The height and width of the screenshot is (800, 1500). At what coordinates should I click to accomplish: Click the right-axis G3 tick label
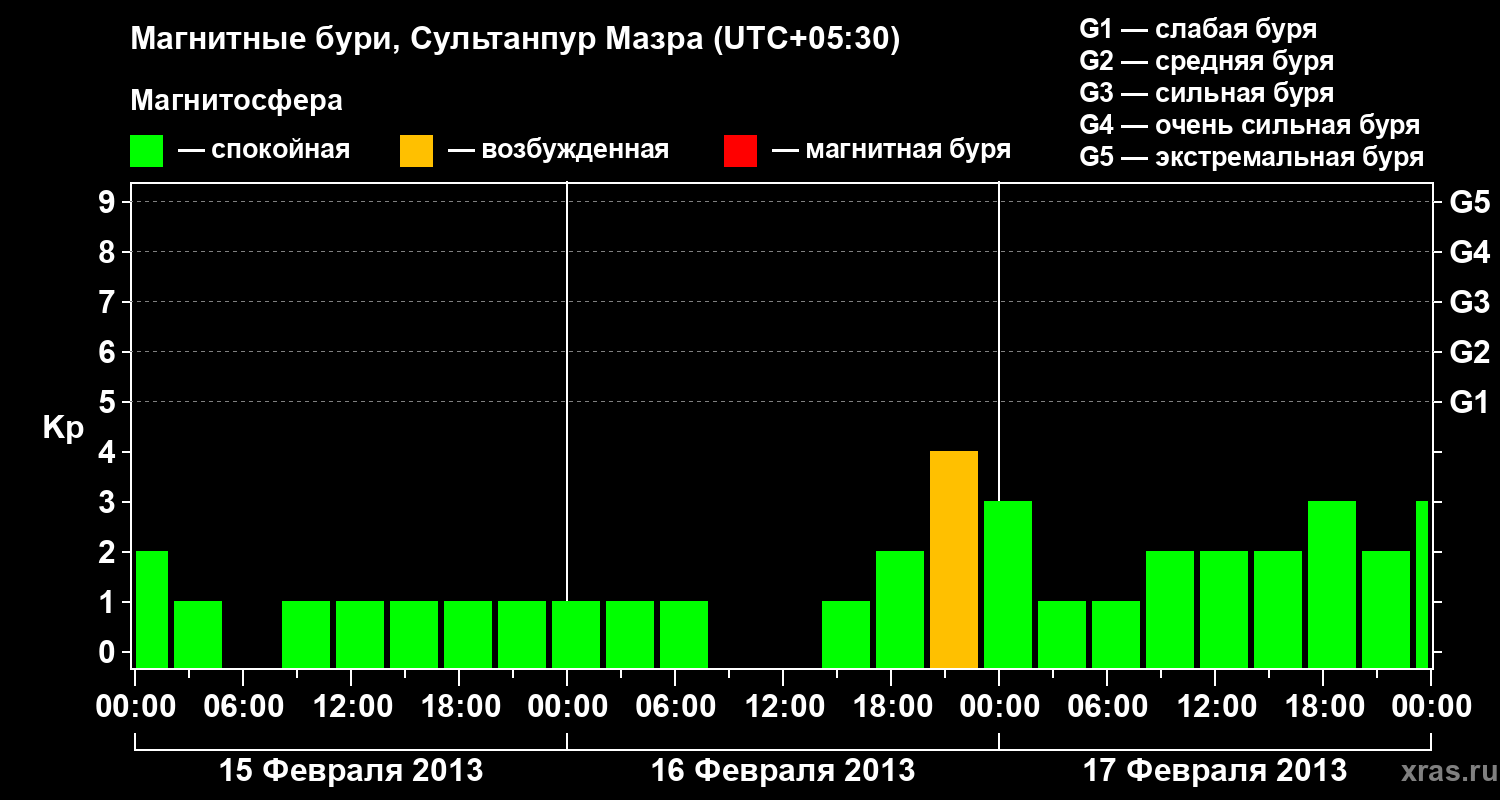[1469, 302]
